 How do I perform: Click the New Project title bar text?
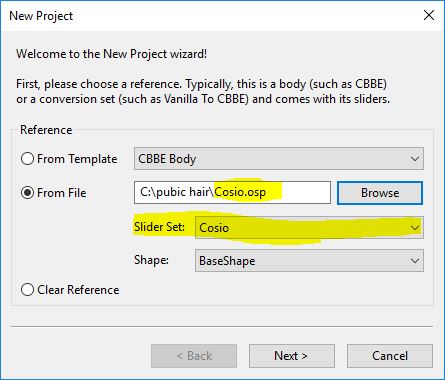pyautogui.click(x=41, y=16)
